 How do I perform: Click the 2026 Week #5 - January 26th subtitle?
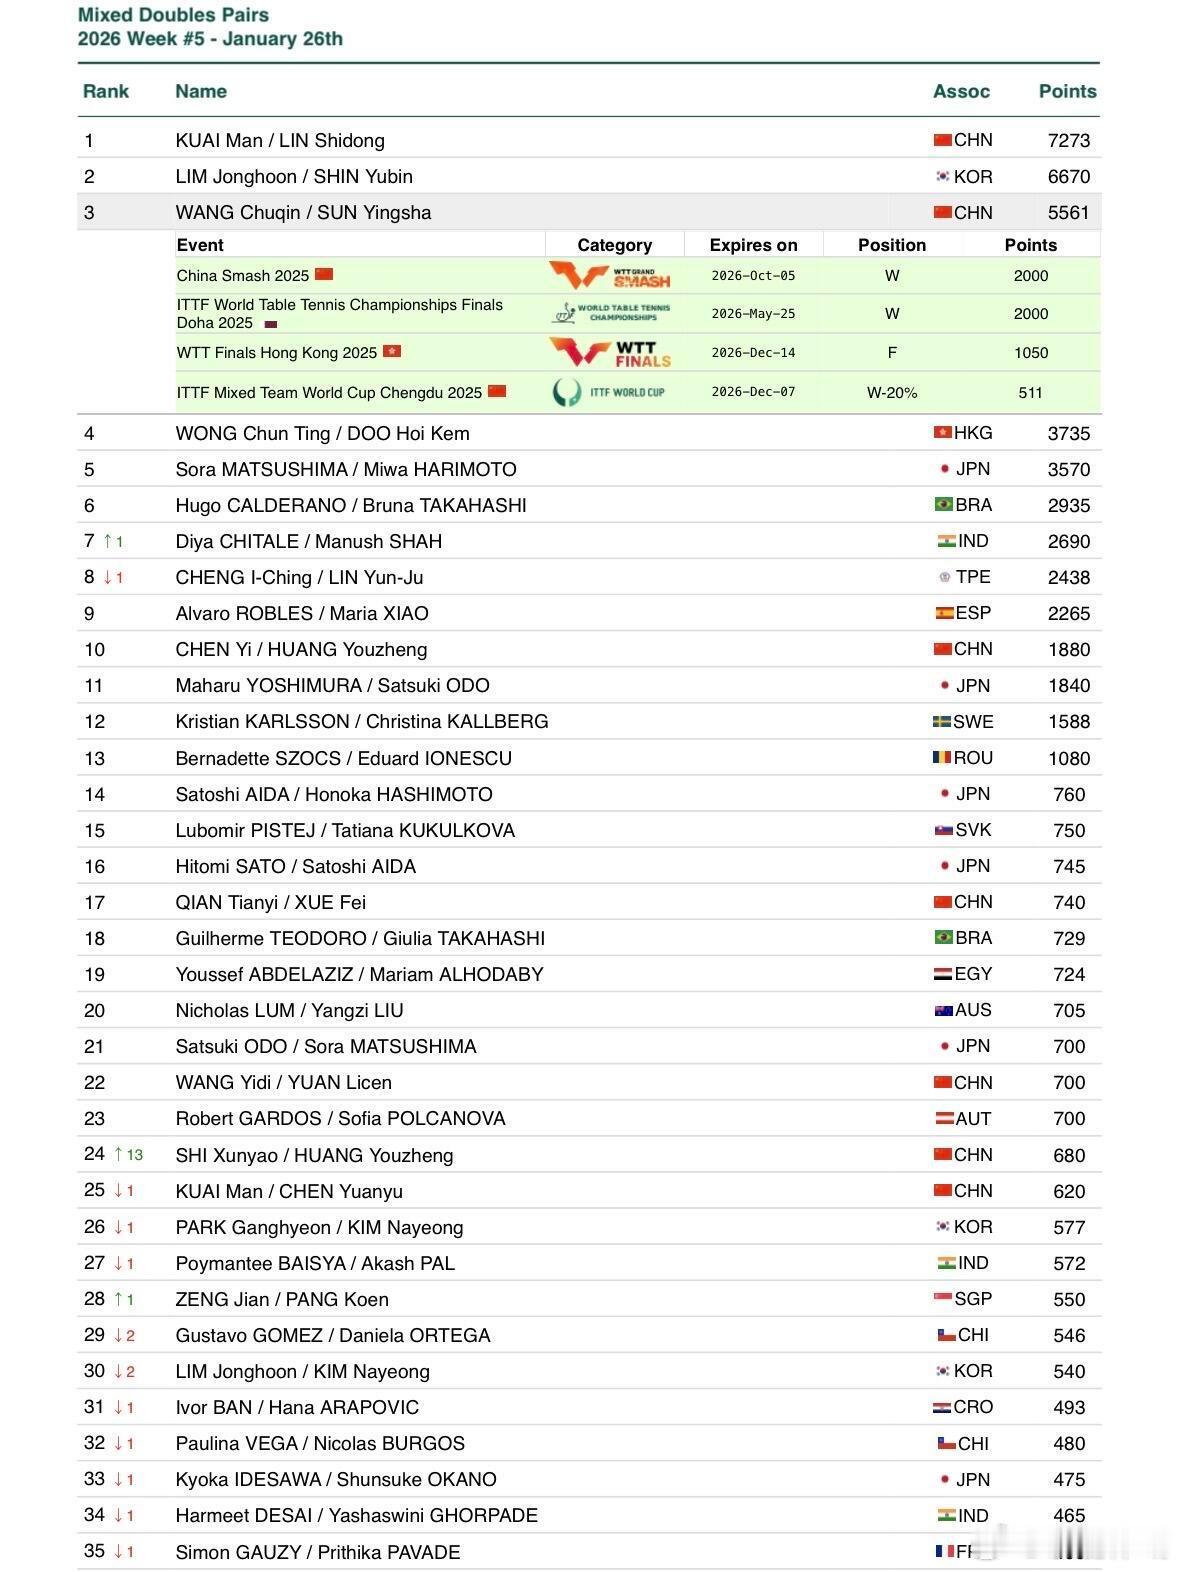(x=210, y=39)
